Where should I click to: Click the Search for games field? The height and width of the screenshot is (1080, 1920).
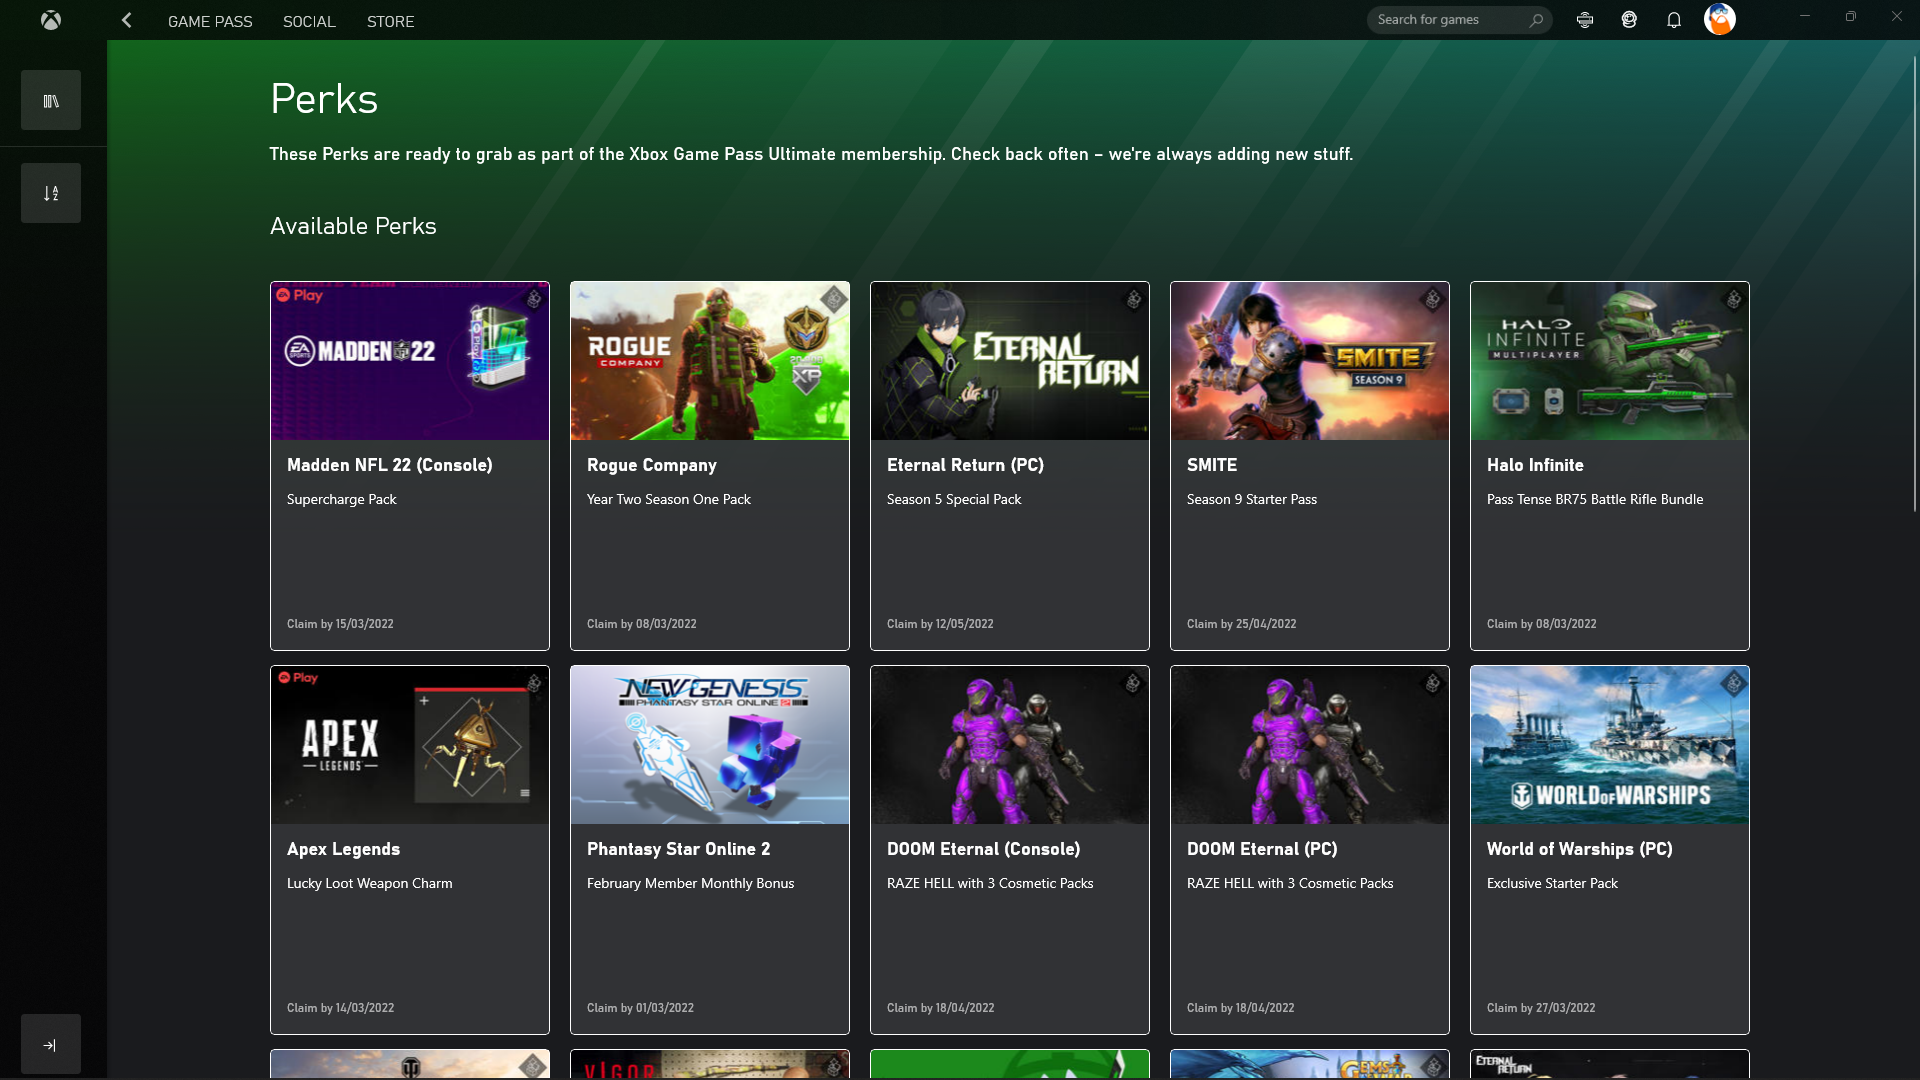coord(1459,20)
